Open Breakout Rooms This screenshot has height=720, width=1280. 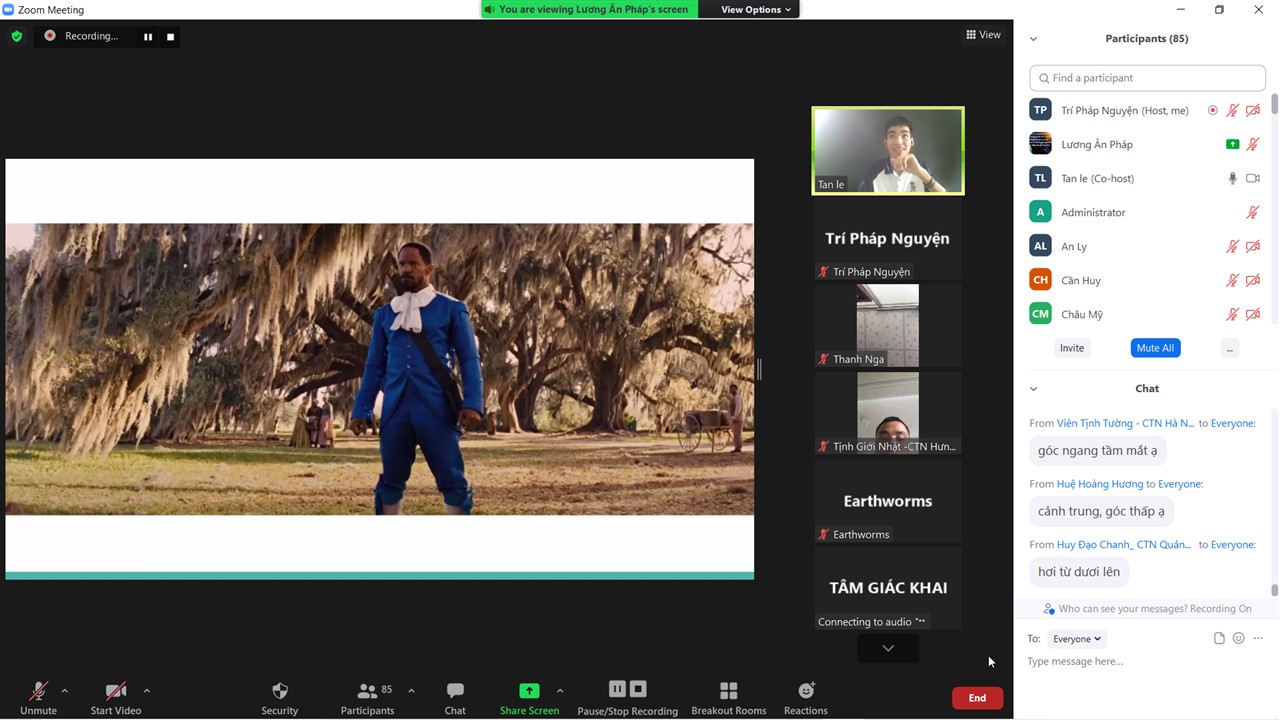click(x=729, y=698)
